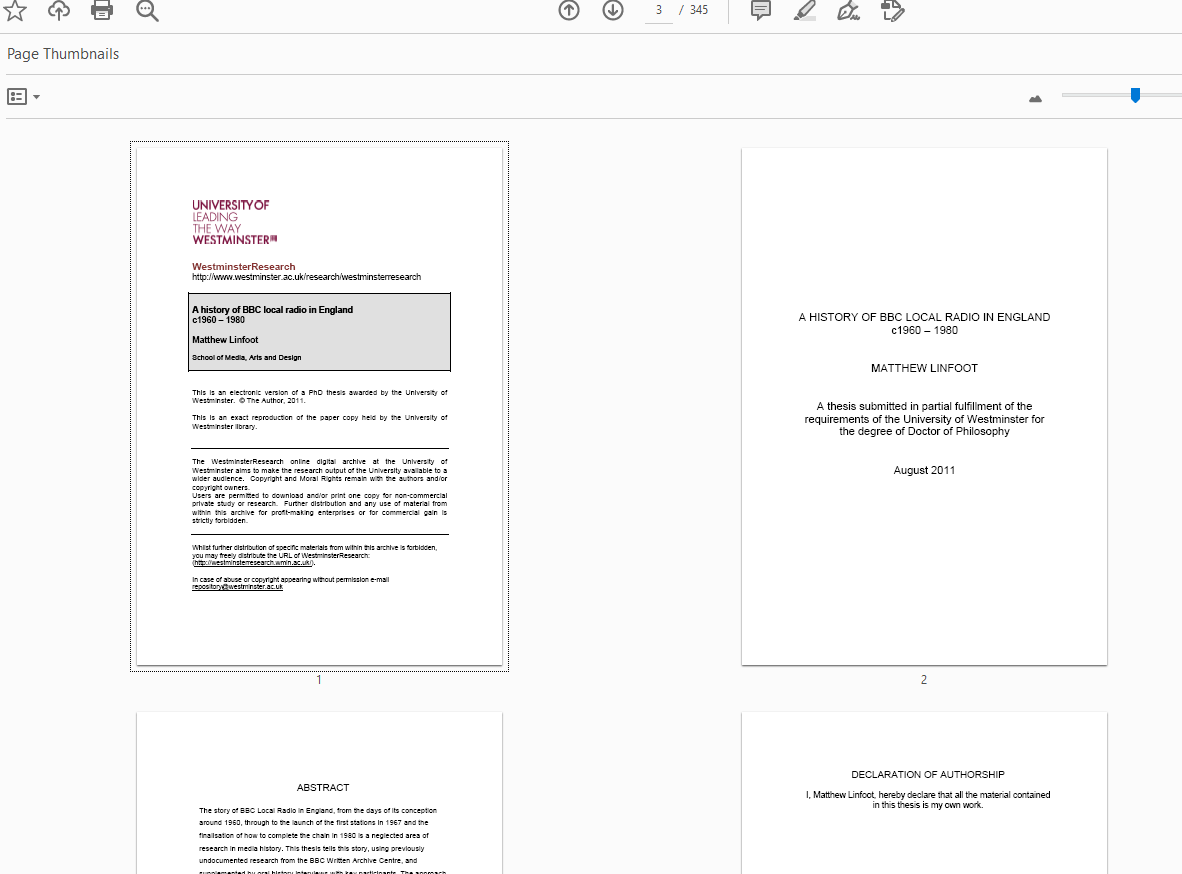Click the bookmark star icon
The image size is (1182, 874).
(15, 11)
